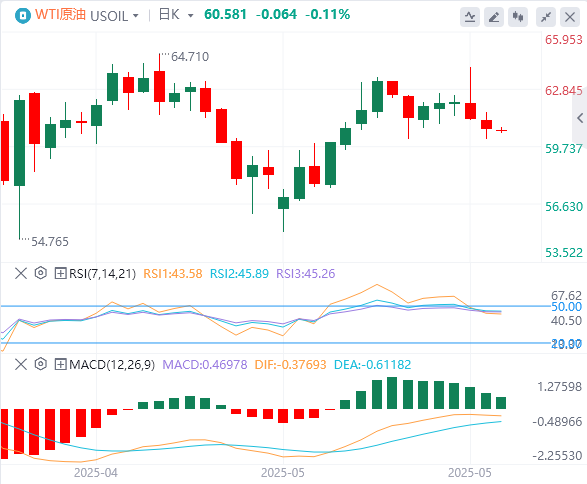Click the 64.710 high price marker
The height and width of the screenshot is (484, 587).
point(190,57)
